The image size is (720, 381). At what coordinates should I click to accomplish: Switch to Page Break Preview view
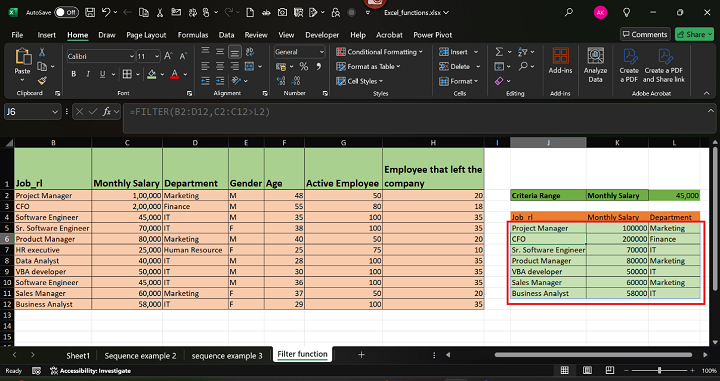click(609, 370)
